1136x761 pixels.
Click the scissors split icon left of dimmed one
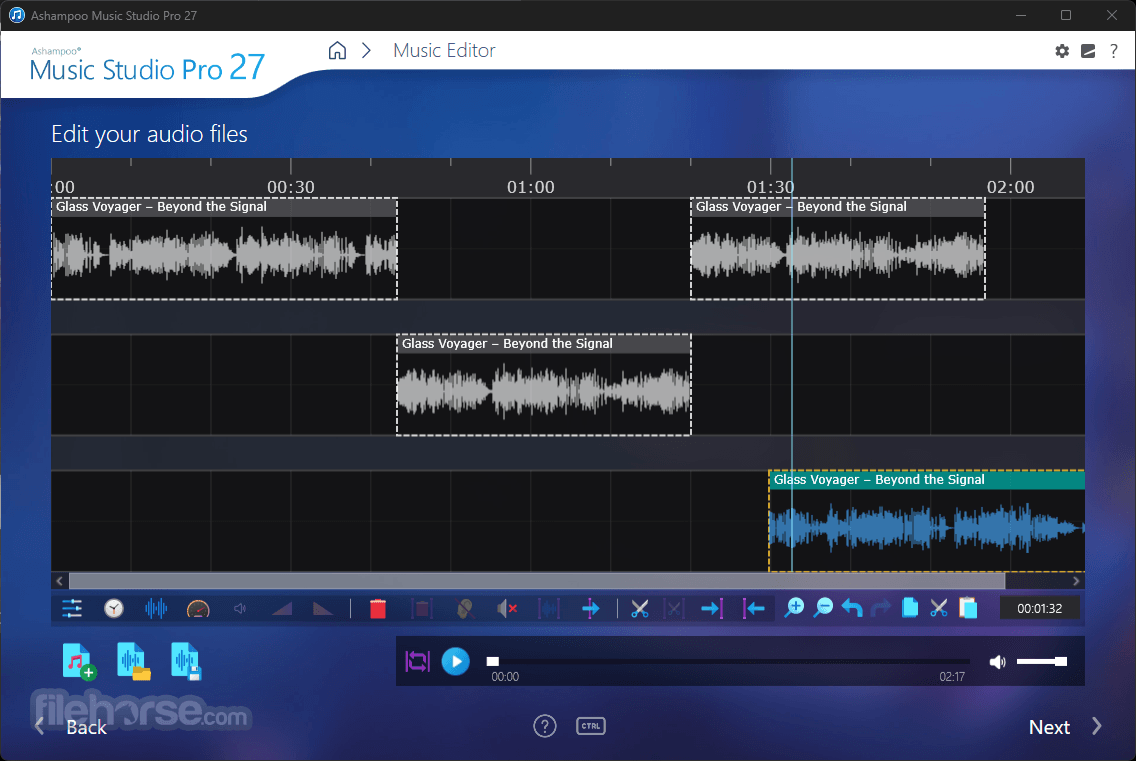(x=639, y=608)
